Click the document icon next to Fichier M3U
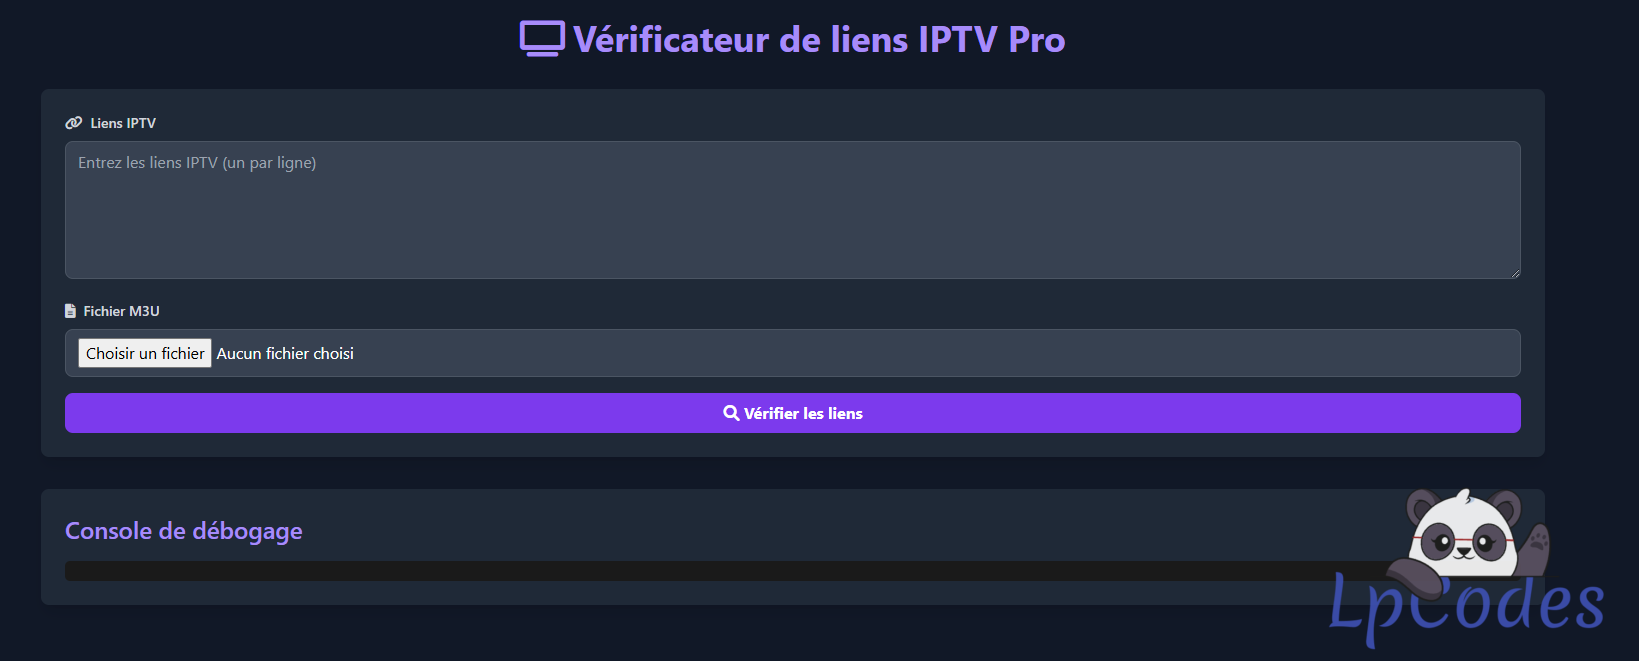The height and width of the screenshot is (661, 1639). click(x=69, y=310)
